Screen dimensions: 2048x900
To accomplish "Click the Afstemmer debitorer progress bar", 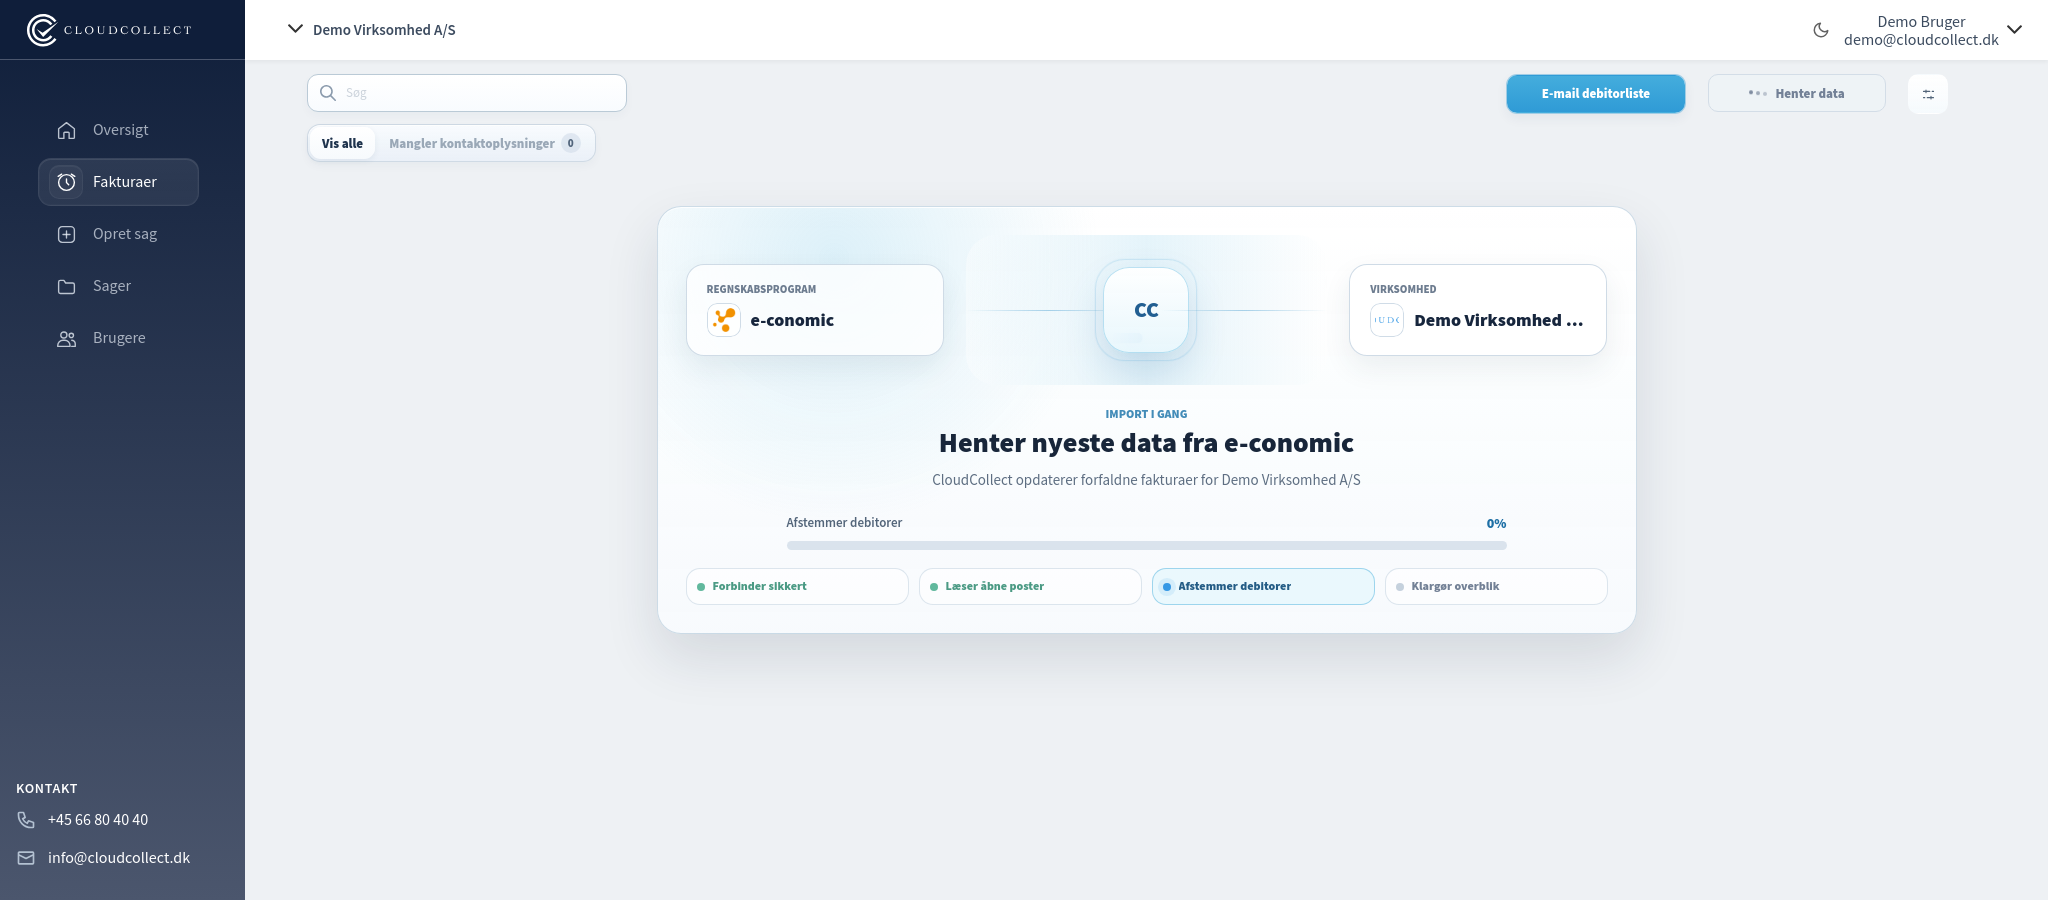I will 1147,546.
